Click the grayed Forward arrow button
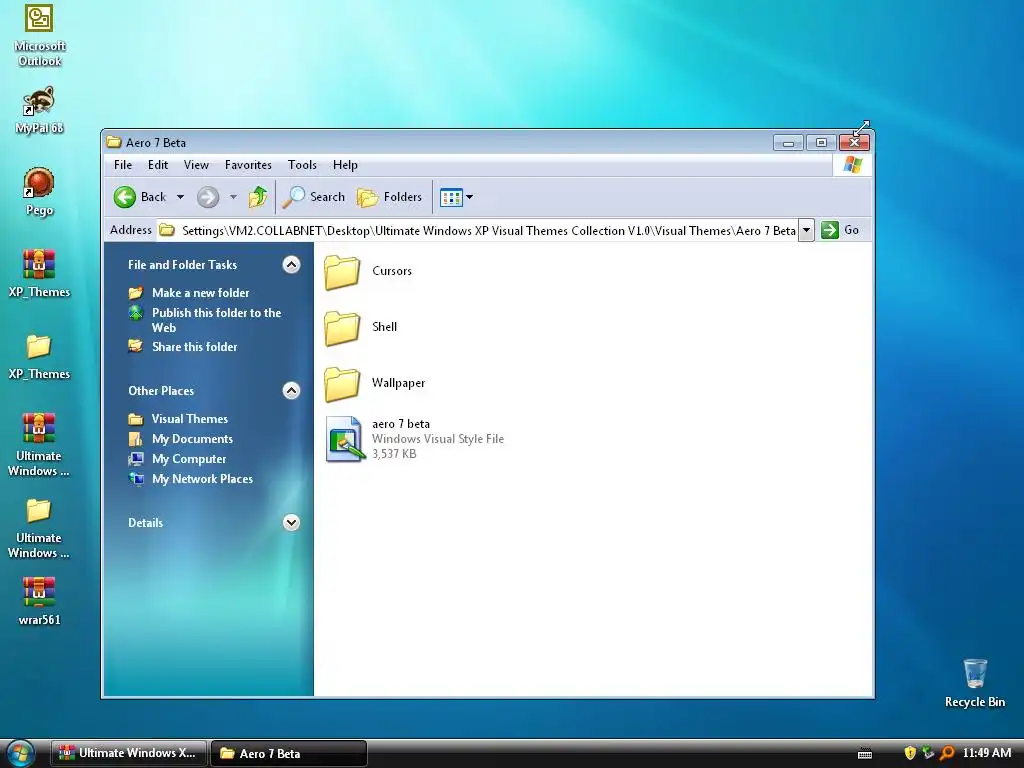1024x768 pixels. click(x=208, y=197)
